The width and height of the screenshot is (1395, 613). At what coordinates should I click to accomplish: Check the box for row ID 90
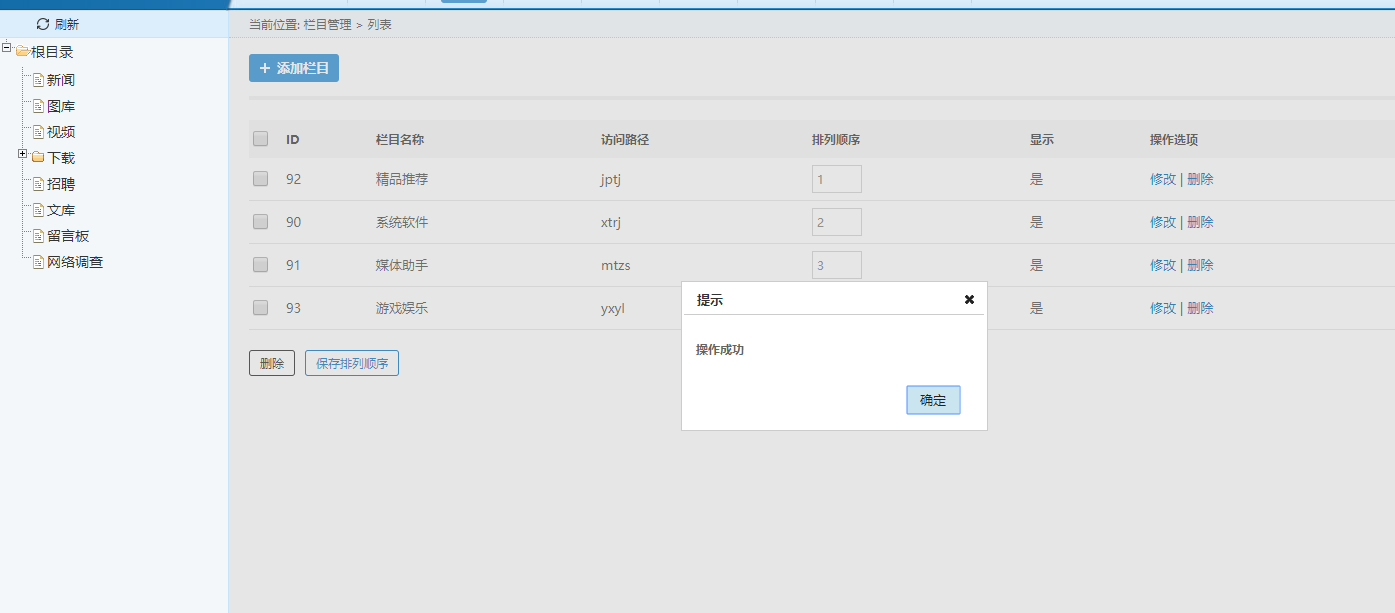[260, 222]
